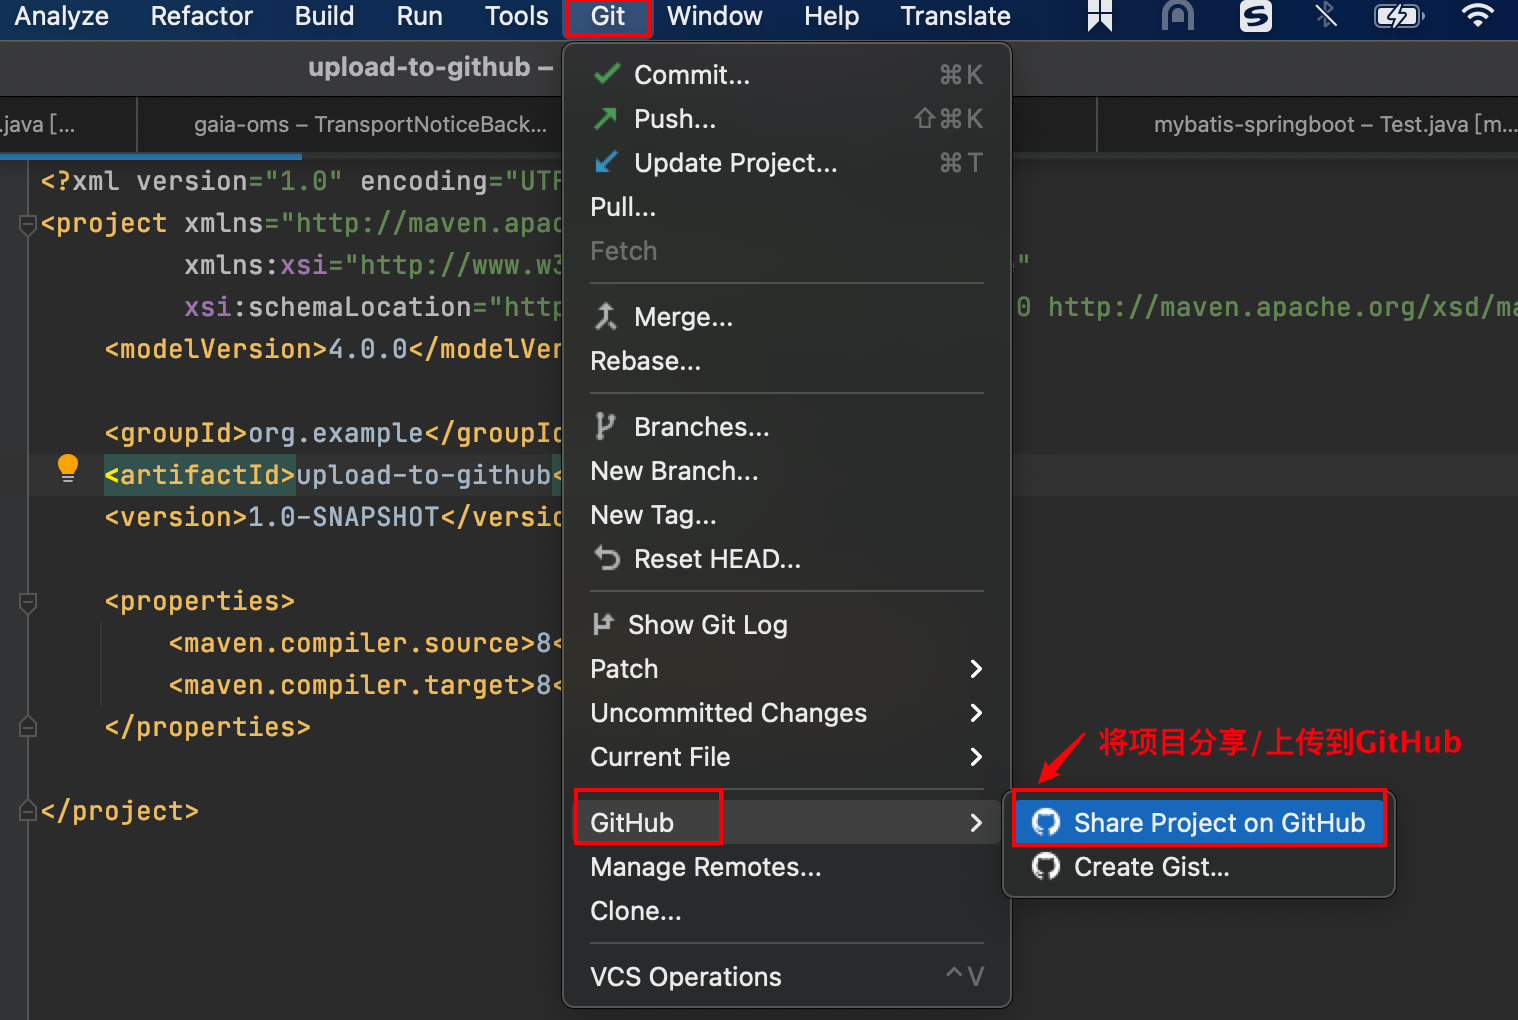The image size is (1518, 1020).
Task: Click the org.example groupId line
Action: pos(333,433)
